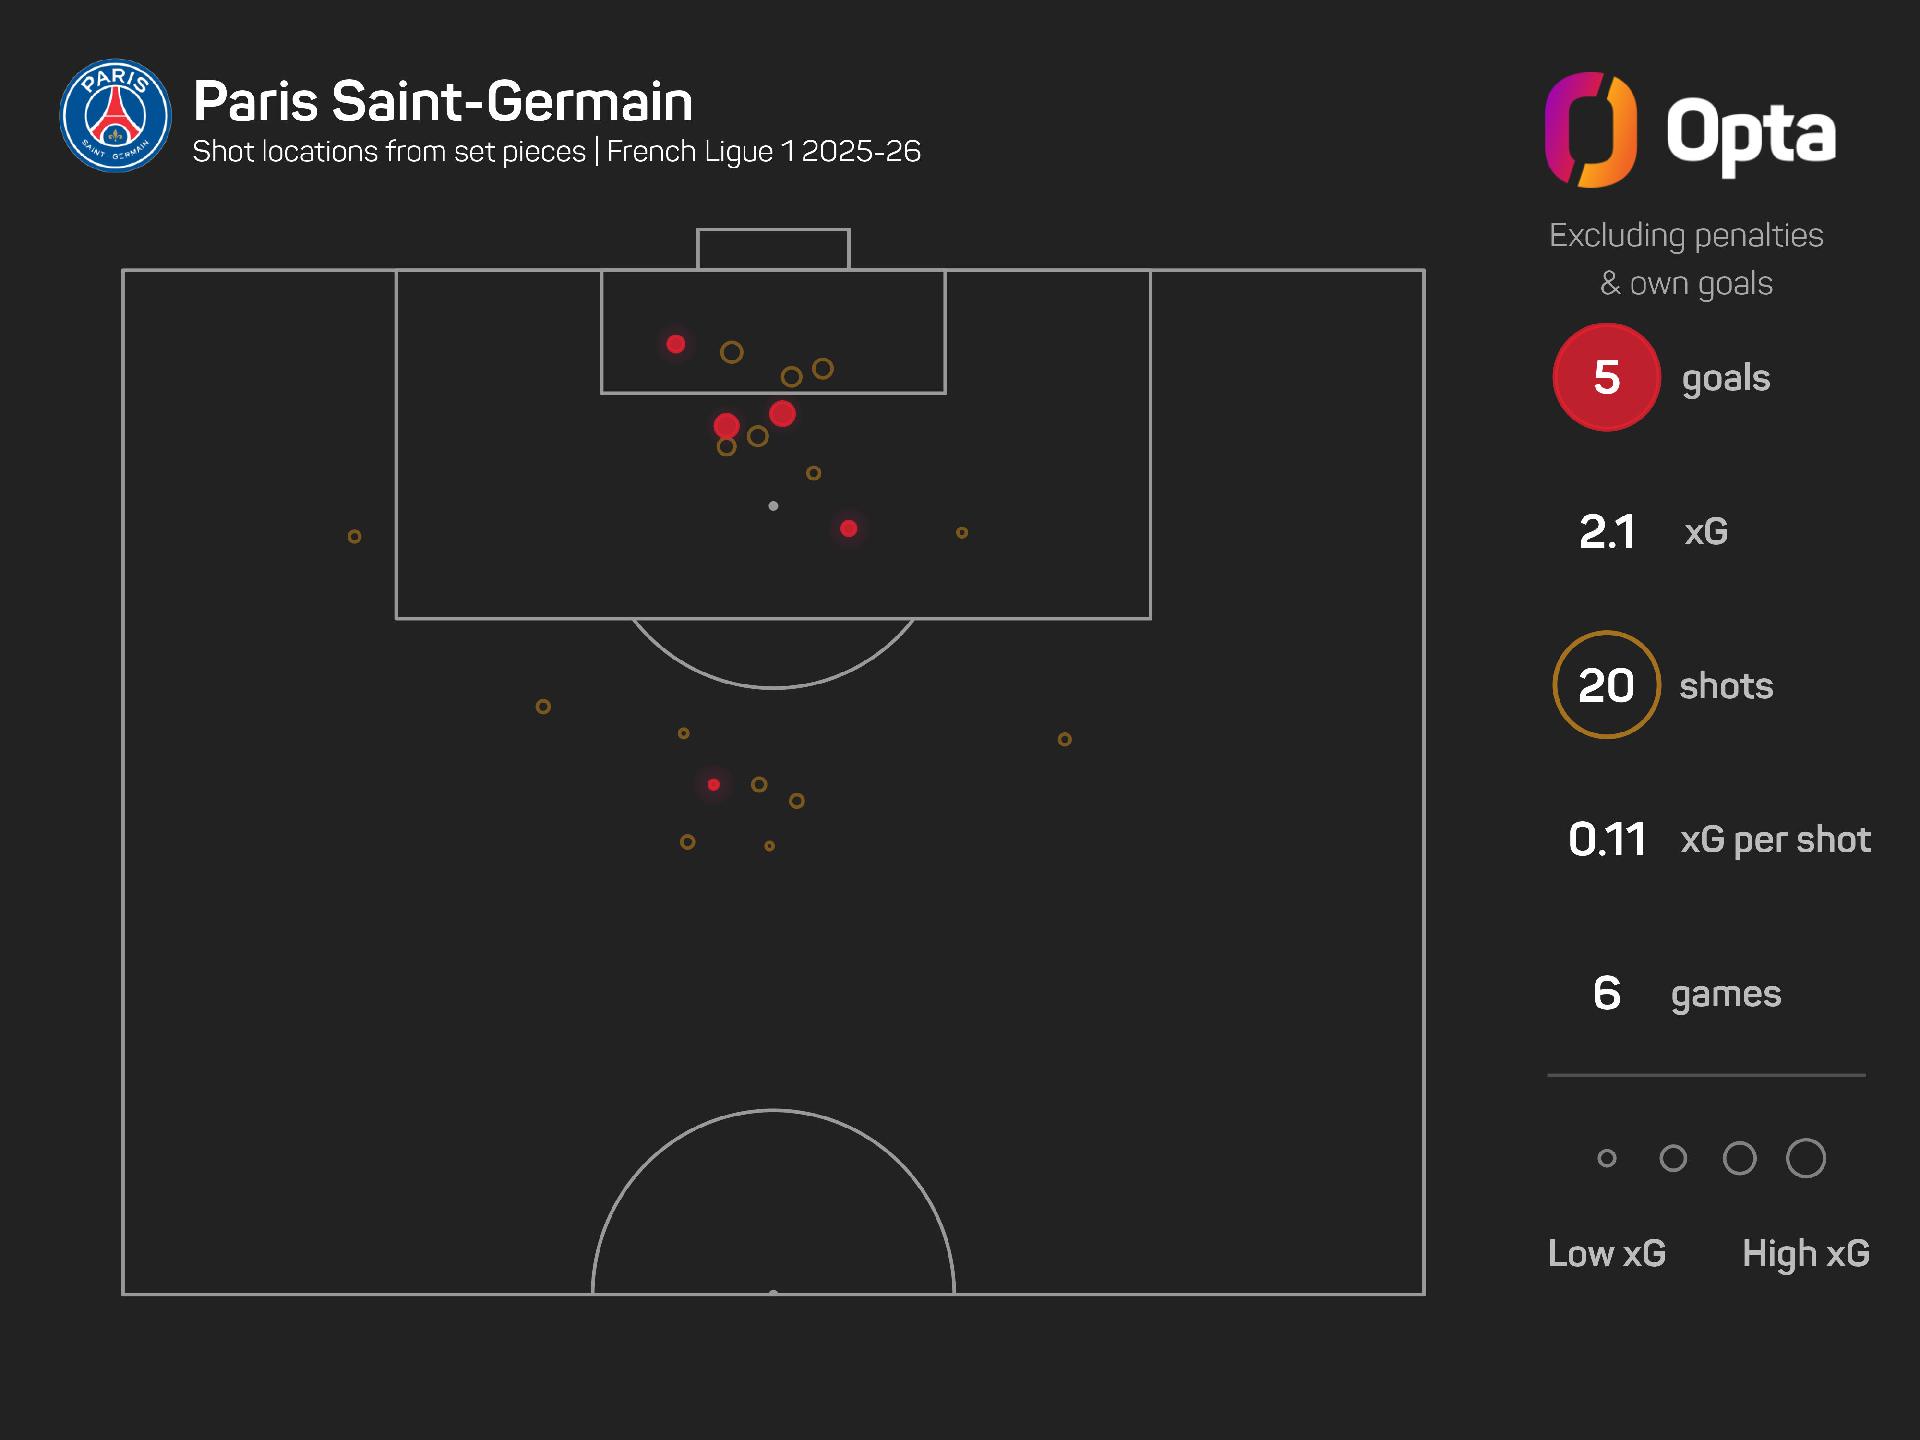Click the red goal marker outside the penalty area
Image resolution: width=1920 pixels, height=1440 pixels.
tap(713, 785)
